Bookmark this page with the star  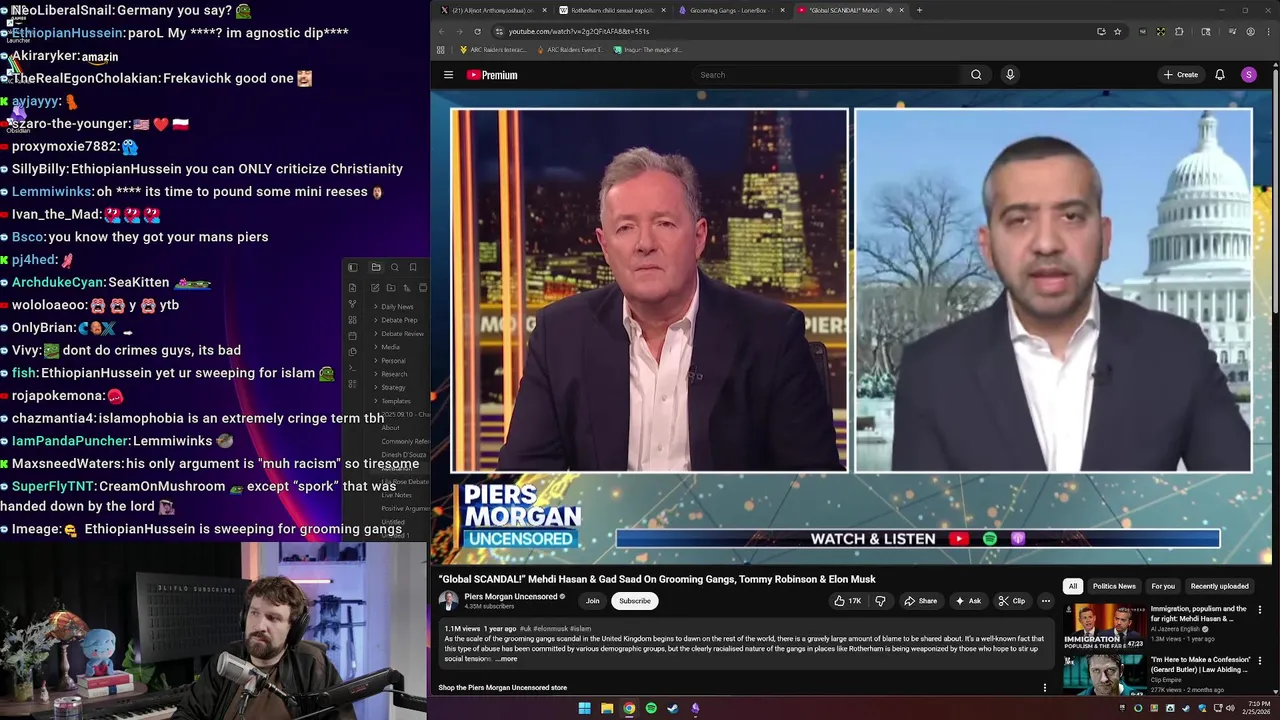(x=1117, y=31)
